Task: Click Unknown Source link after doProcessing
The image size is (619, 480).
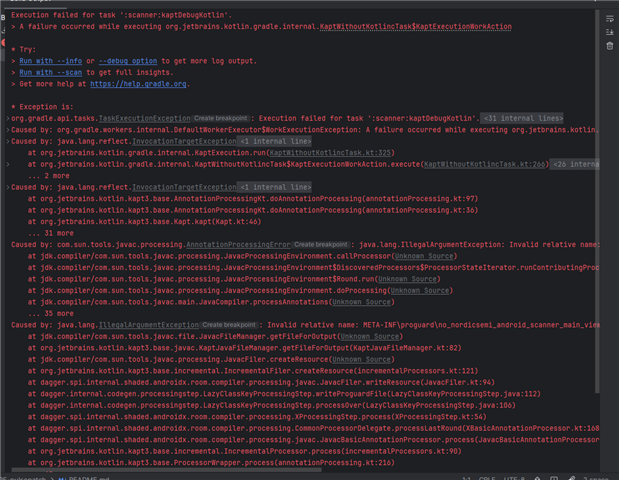Action: click(x=420, y=290)
